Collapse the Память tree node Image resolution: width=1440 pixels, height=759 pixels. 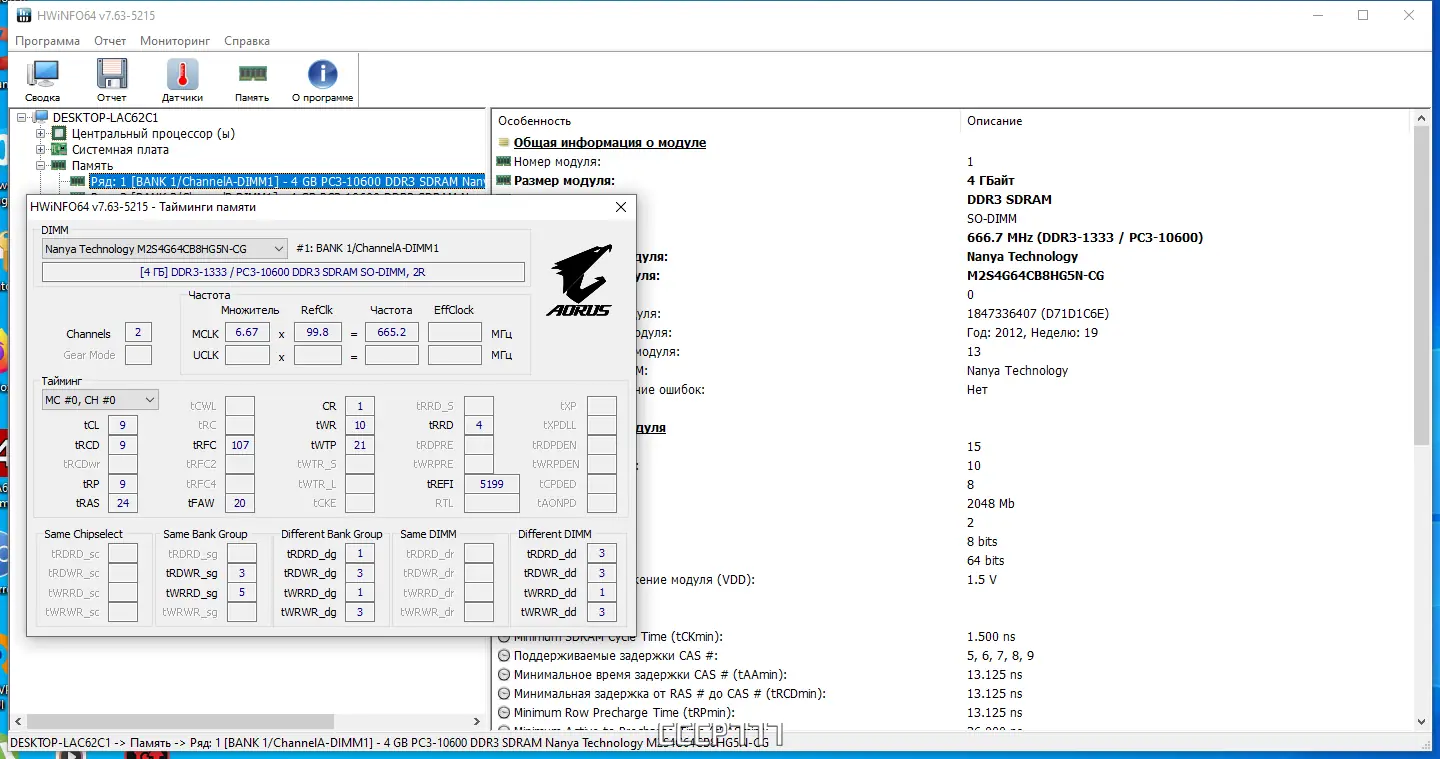[x=41, y=166]
